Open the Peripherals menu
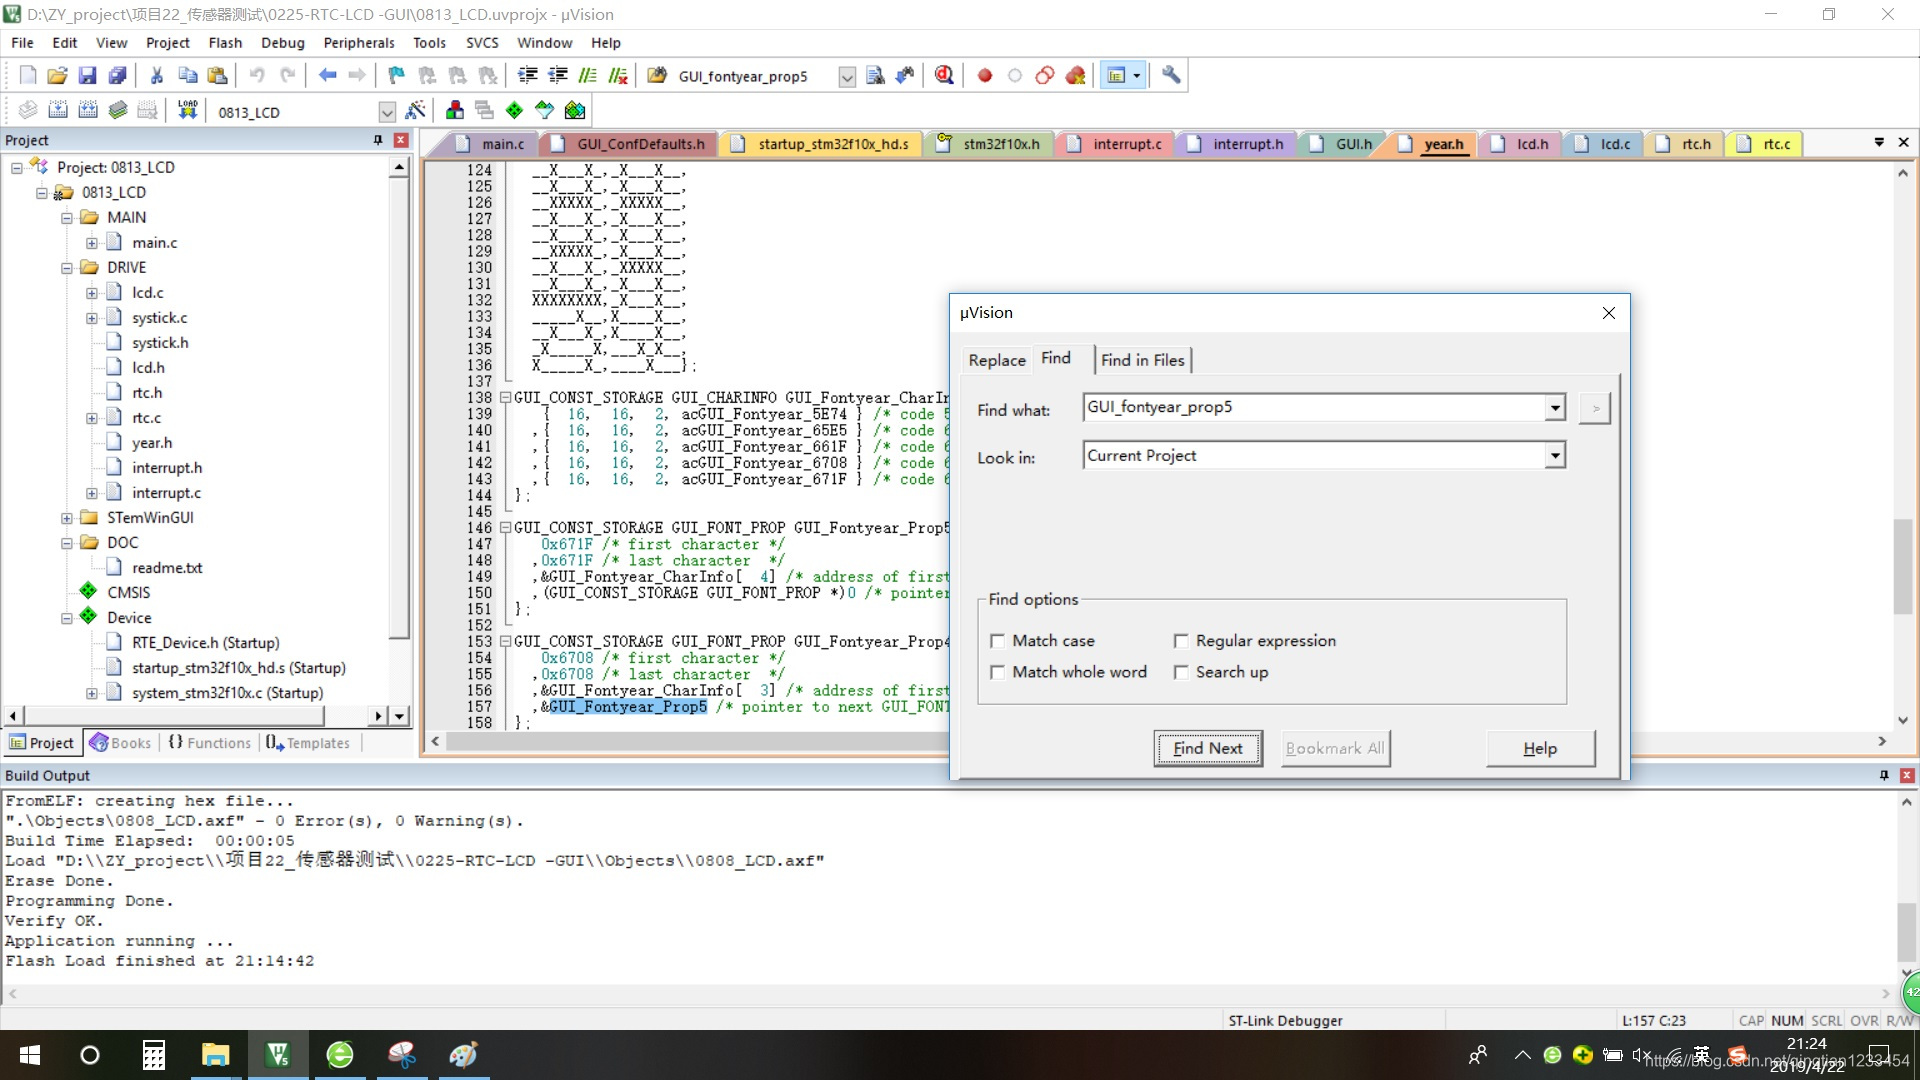Viewport: 1920px width, 1080px height. point(359,43)
